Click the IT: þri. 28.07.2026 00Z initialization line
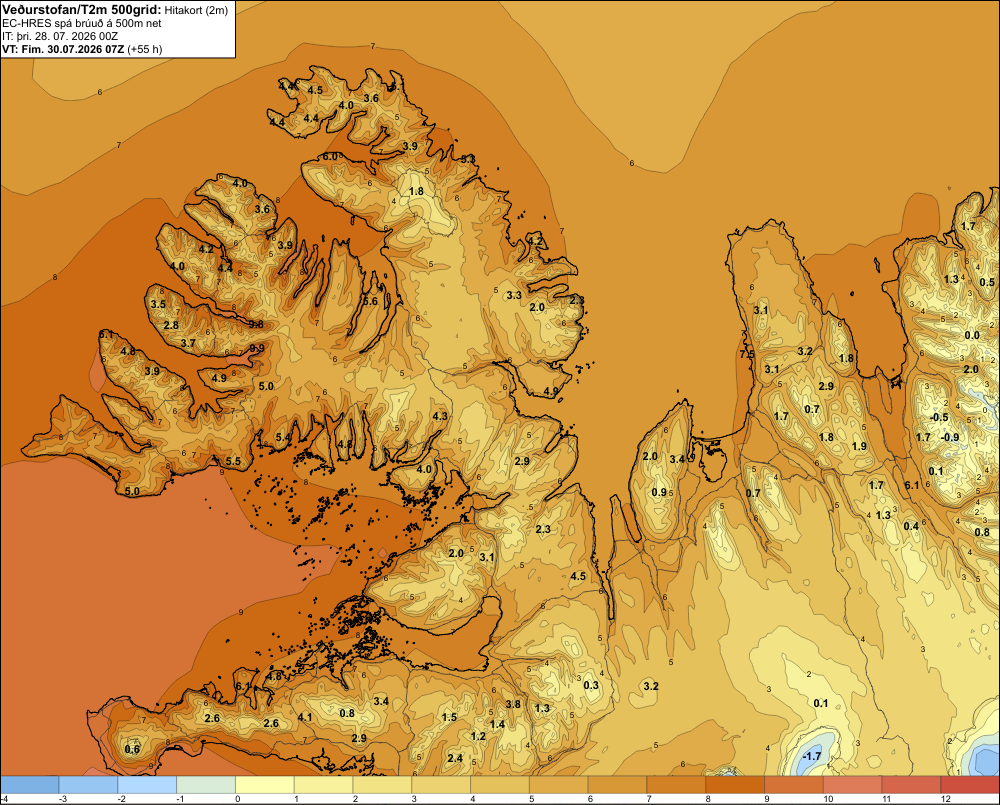Screen dimensions: 1000x805 click(x=60, y=36)
